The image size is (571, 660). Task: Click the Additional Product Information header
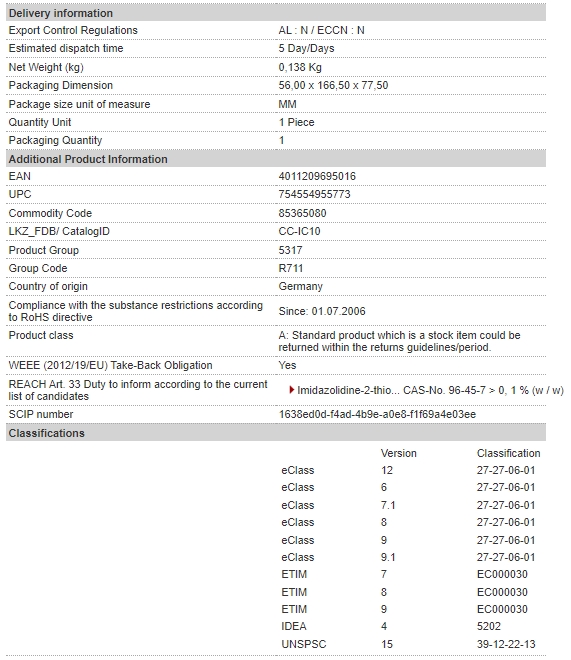click(276, 159)
